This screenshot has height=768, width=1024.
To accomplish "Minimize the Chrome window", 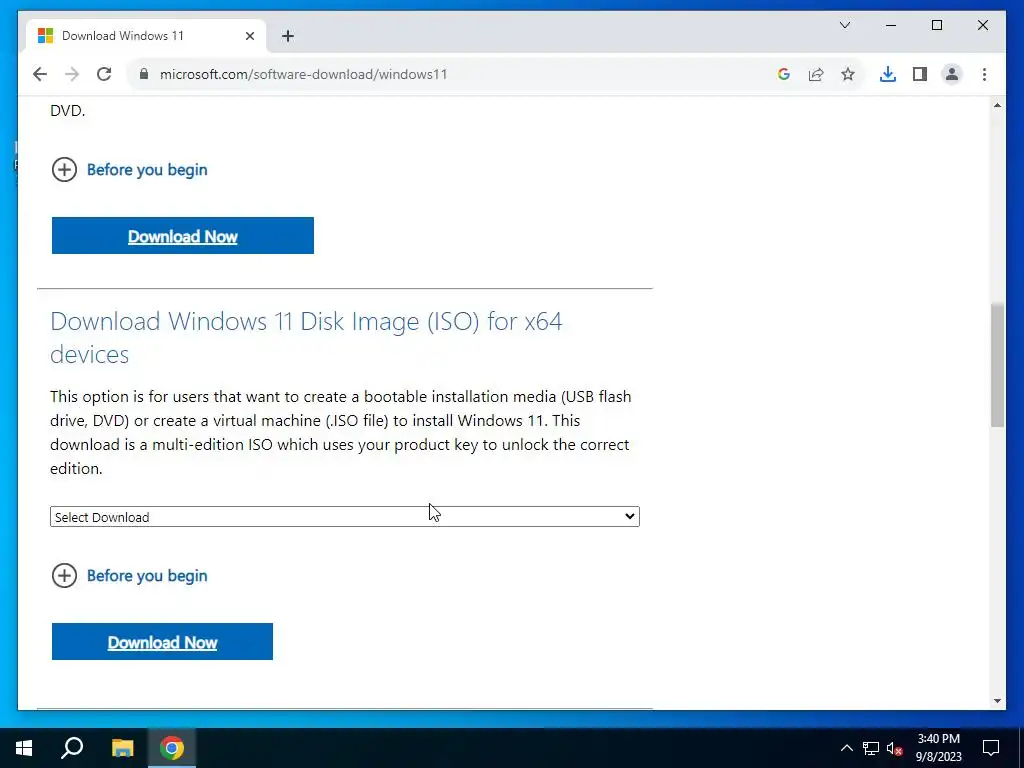I will coord(891,25).
